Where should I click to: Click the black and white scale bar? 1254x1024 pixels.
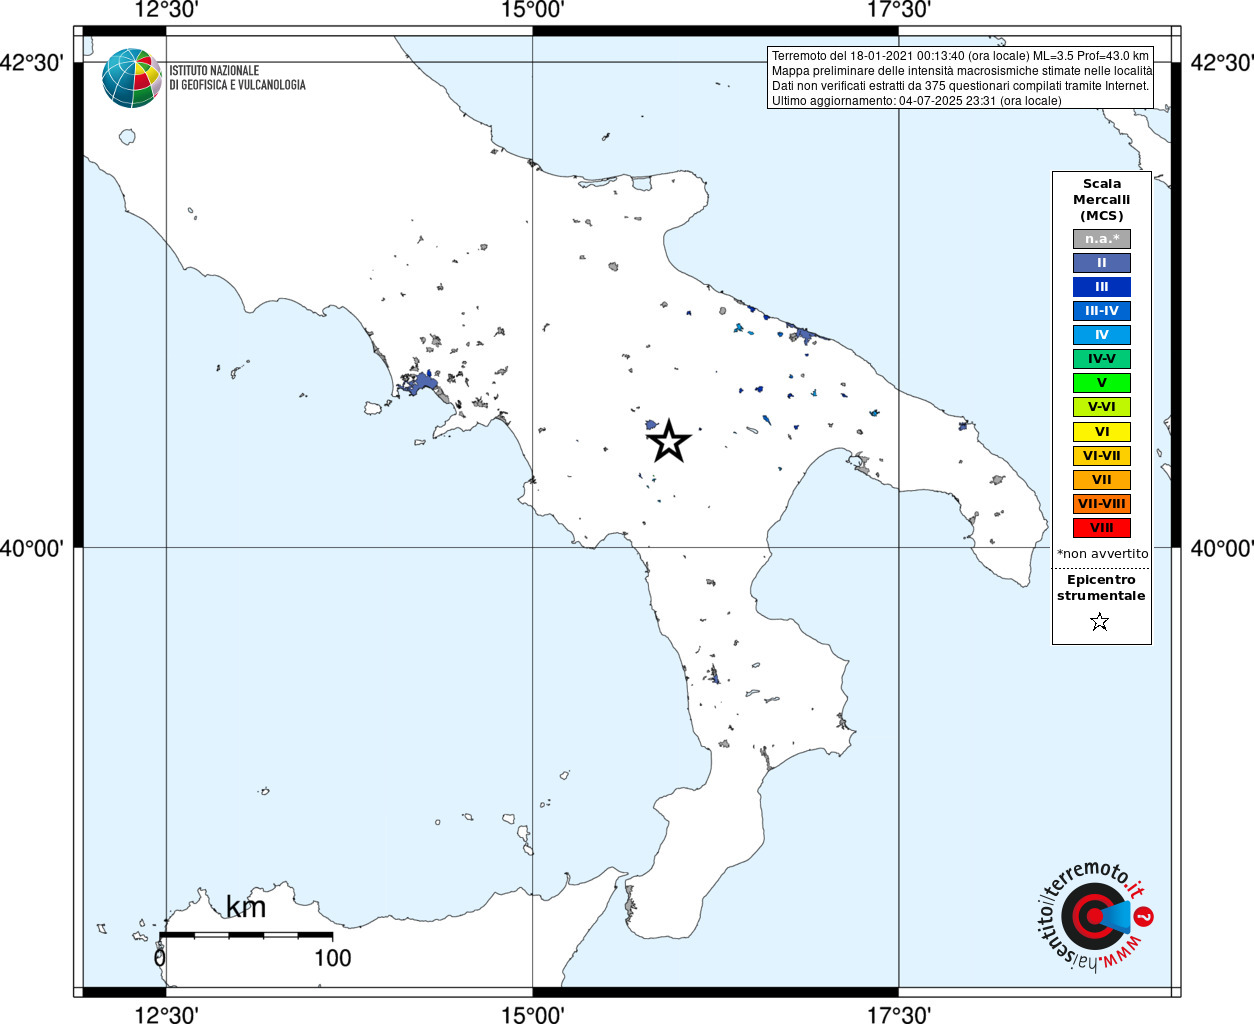click(x=246, y=935)
